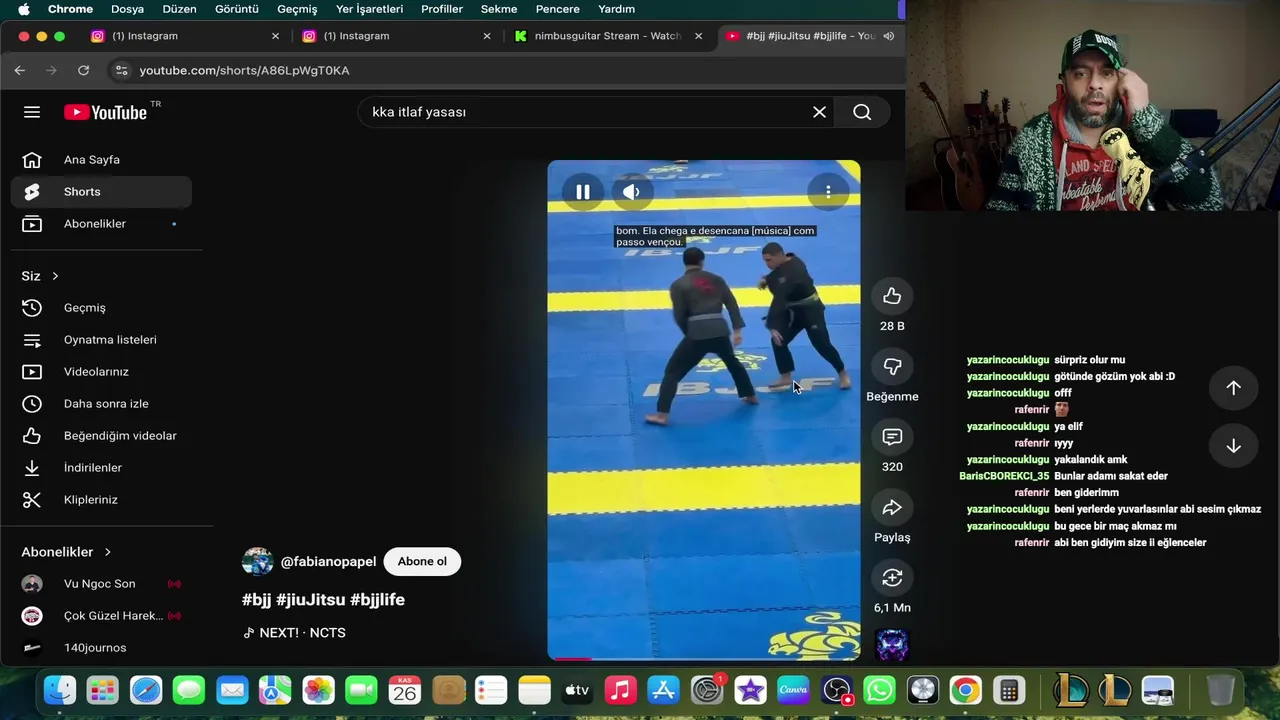This screenshot has width=1280, height=720.
Task: Click the sound thumbnail under remix button
Action: point(892,645)
